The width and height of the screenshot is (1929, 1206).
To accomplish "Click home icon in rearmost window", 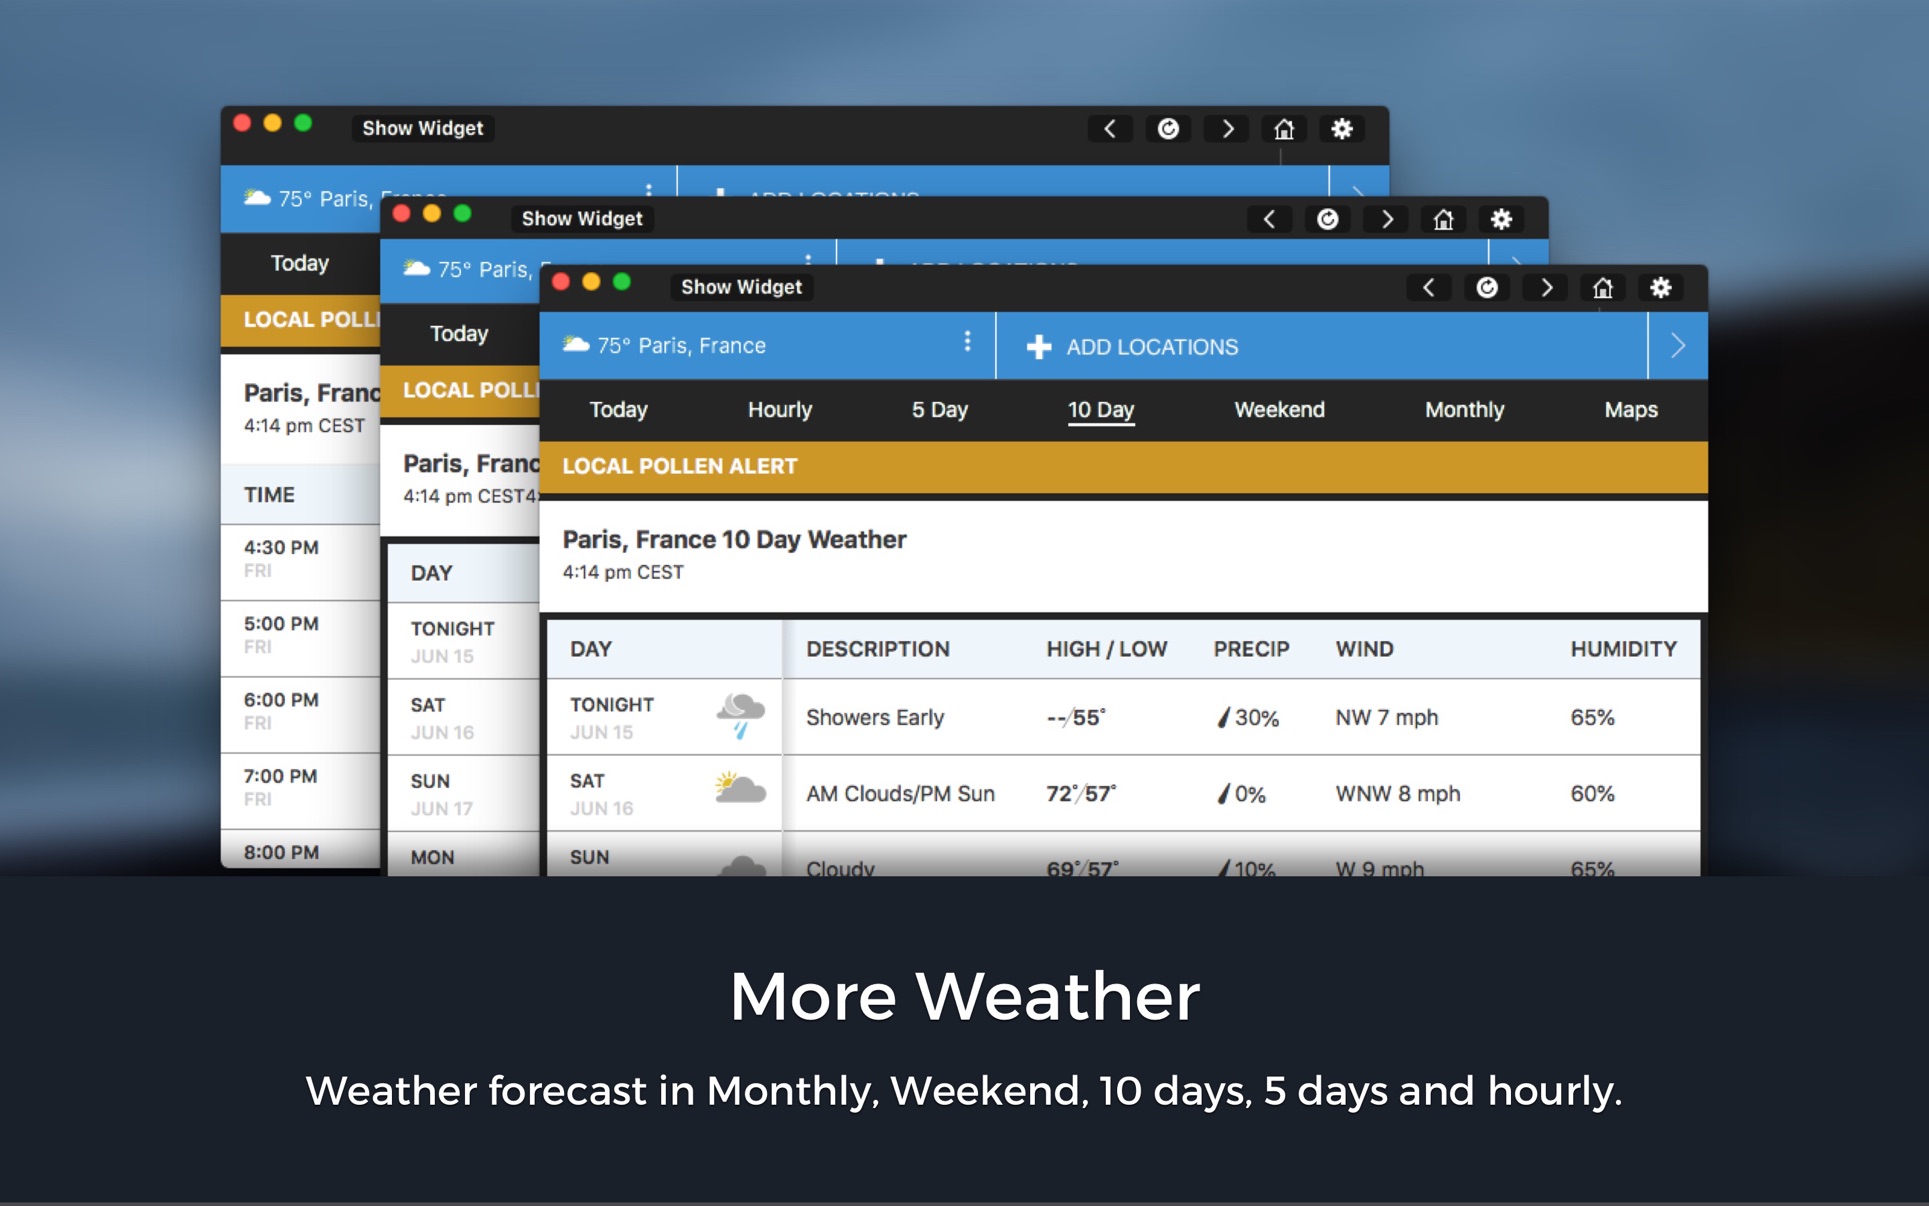I will coord(1284,129).
